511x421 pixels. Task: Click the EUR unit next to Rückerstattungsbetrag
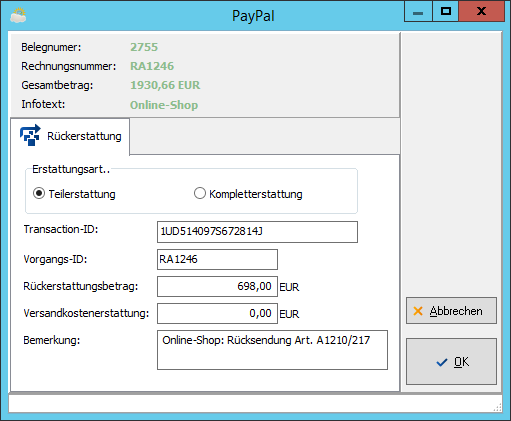coord(289,287)
